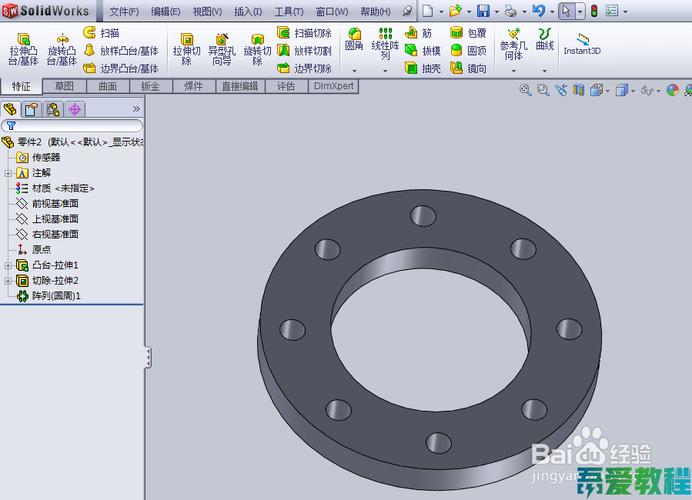Click the Undo arrow icon
The height and width of the screenshot is (500, 692).
click(538, 11)
